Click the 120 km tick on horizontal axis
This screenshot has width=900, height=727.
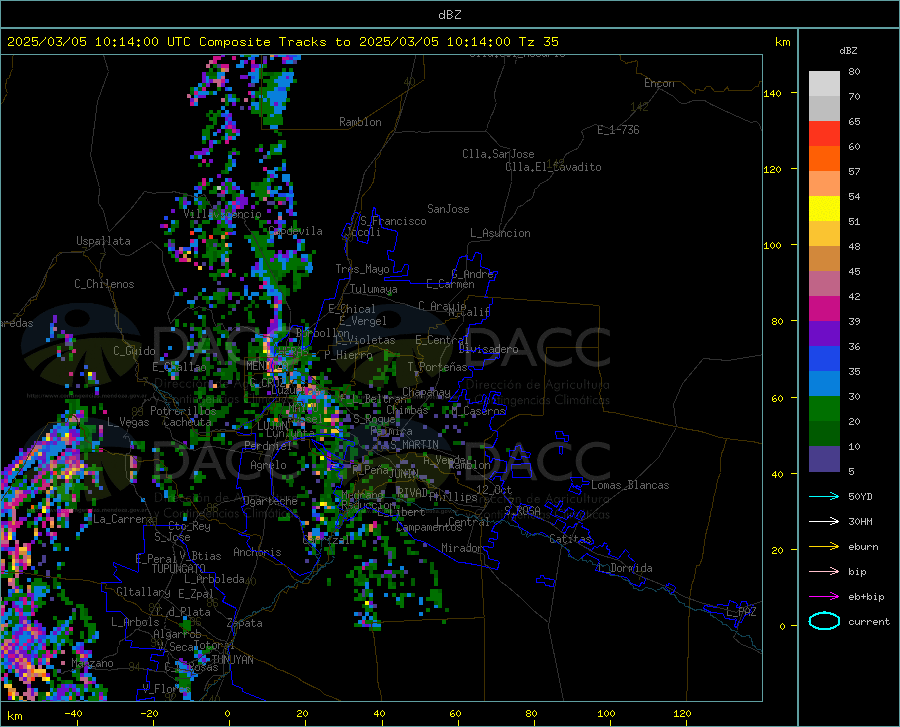pos(682,713)
